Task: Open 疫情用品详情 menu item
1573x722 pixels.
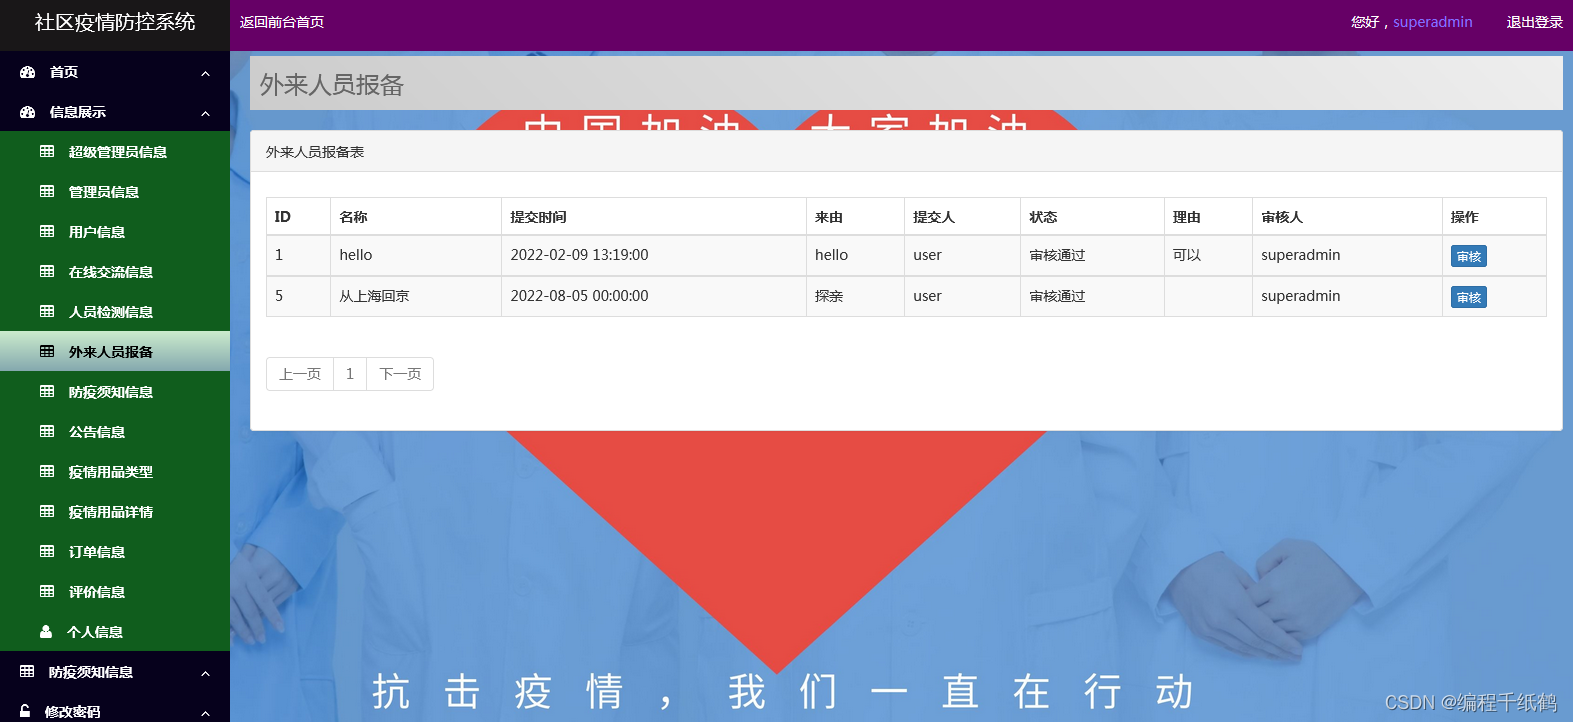Action: 115,512
